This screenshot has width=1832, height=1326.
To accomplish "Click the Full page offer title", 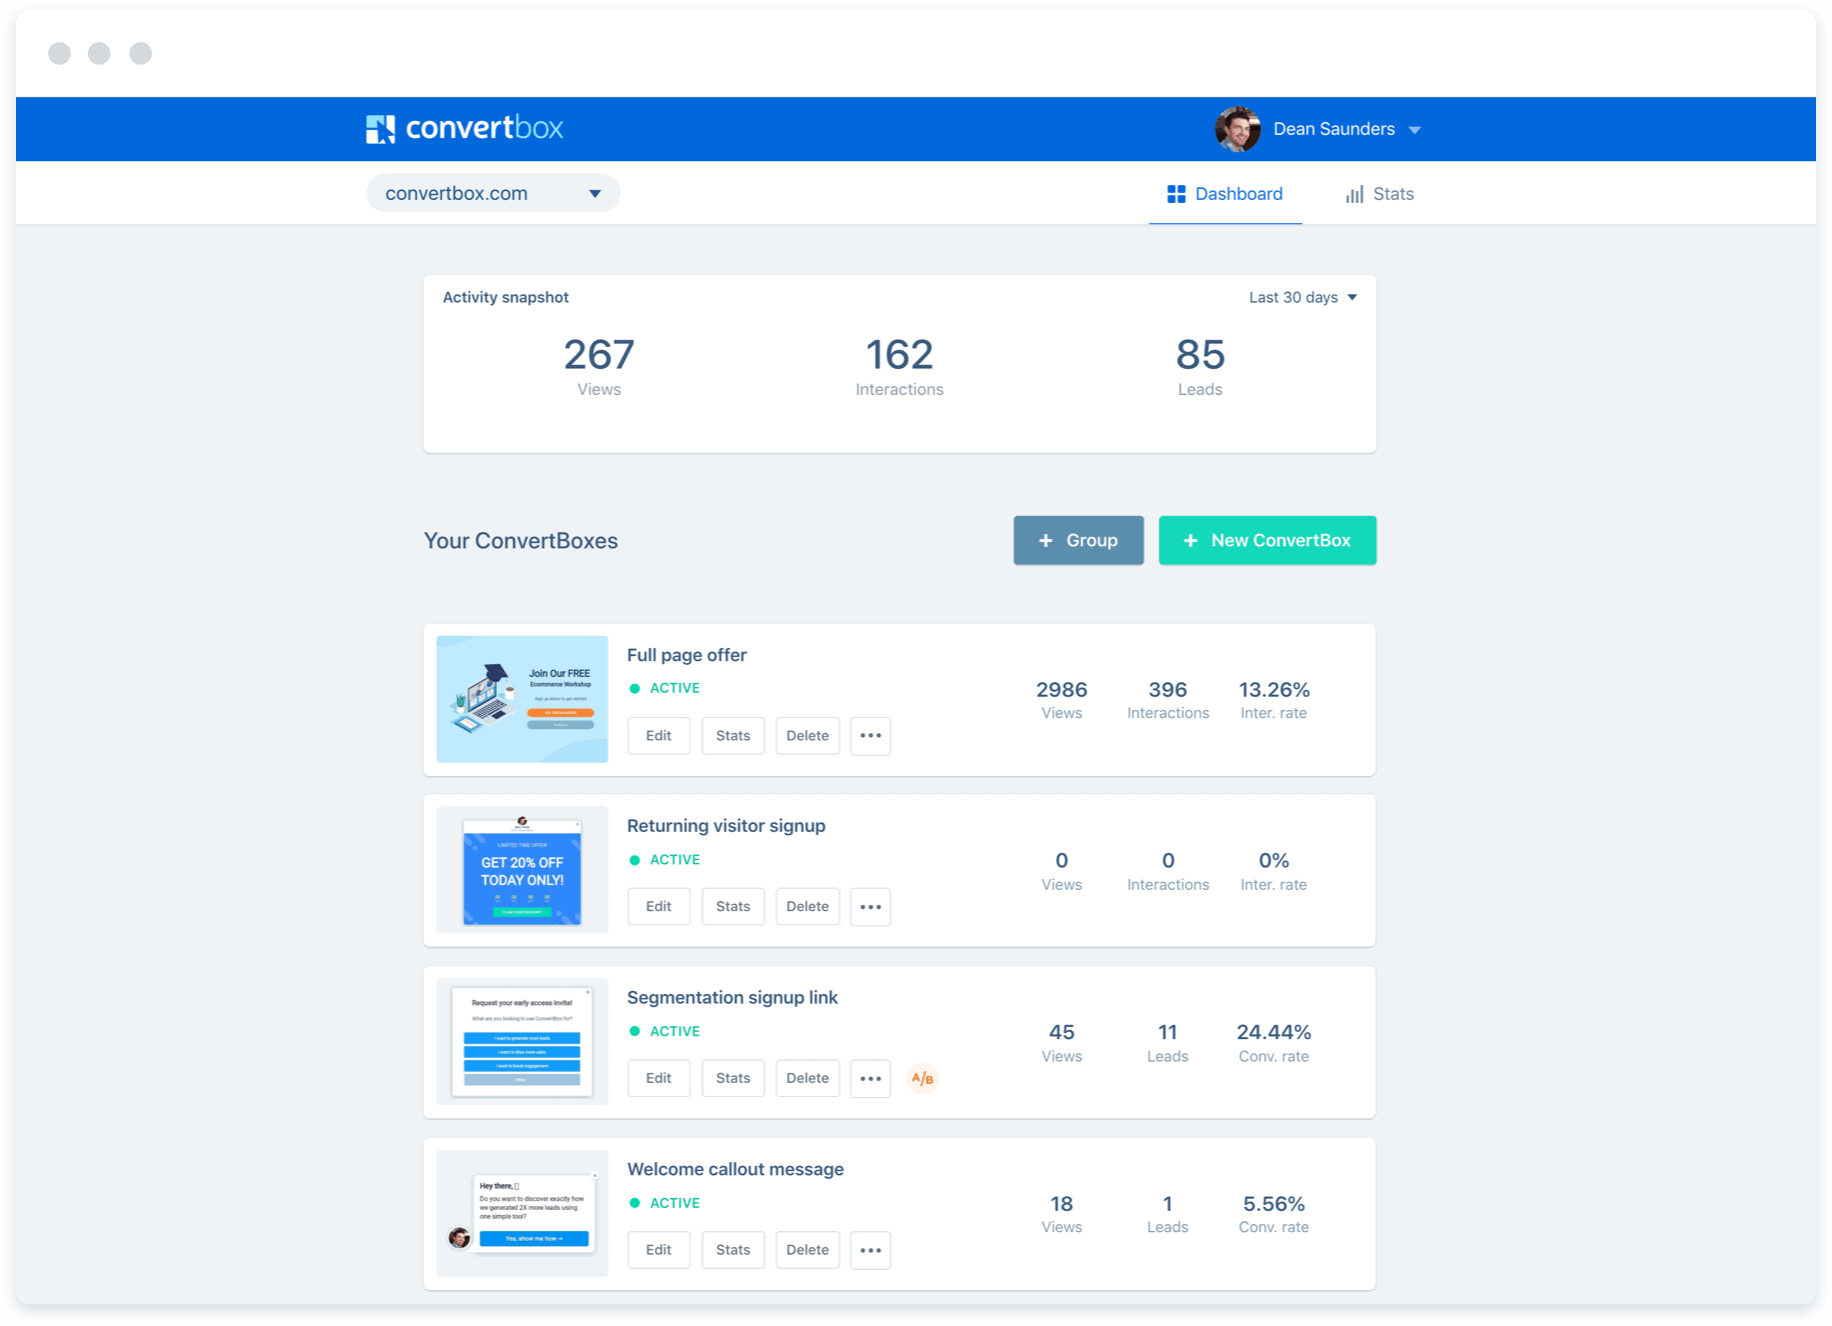I will (687, 655).
